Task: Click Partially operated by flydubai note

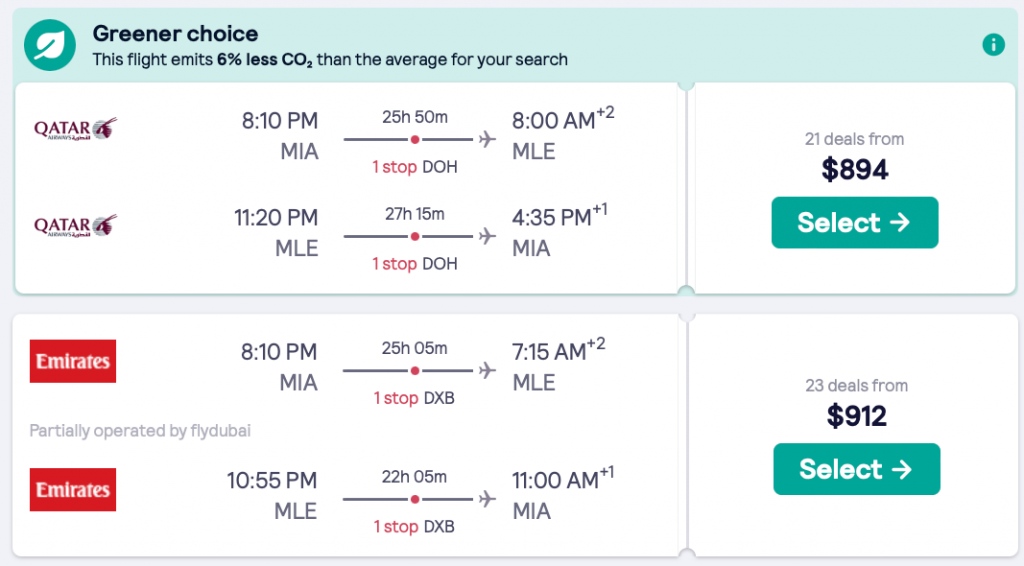Action: pyautogui.click(x=139, y=431)
